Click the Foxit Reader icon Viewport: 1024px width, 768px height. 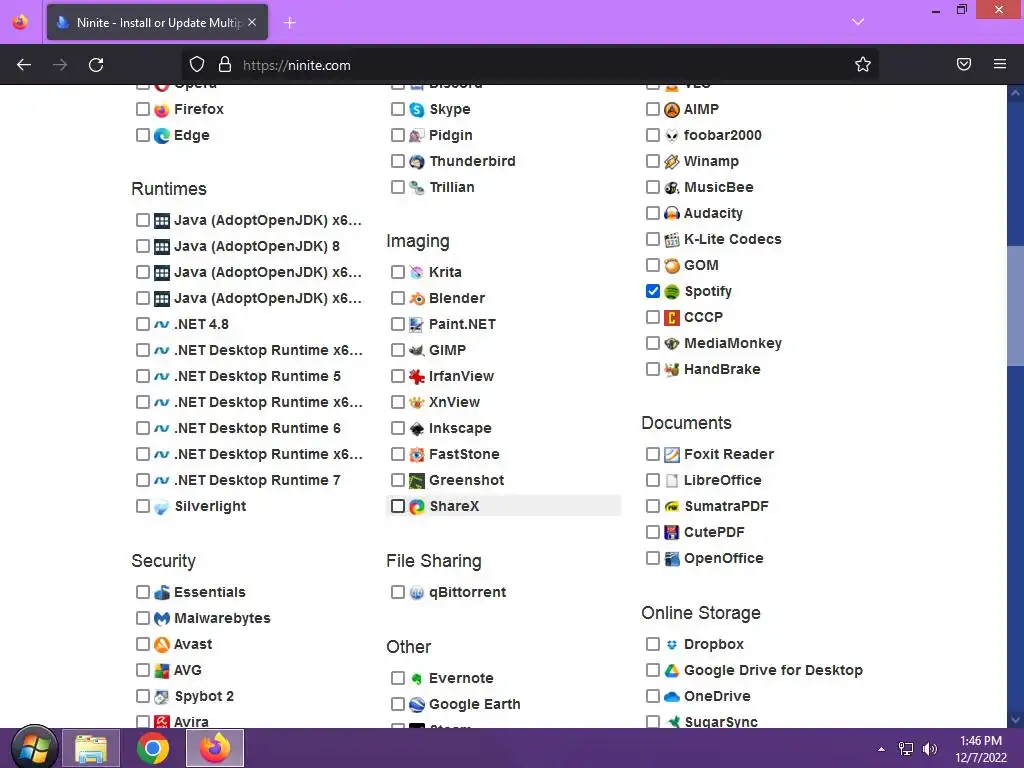click(x=671, y=455)
